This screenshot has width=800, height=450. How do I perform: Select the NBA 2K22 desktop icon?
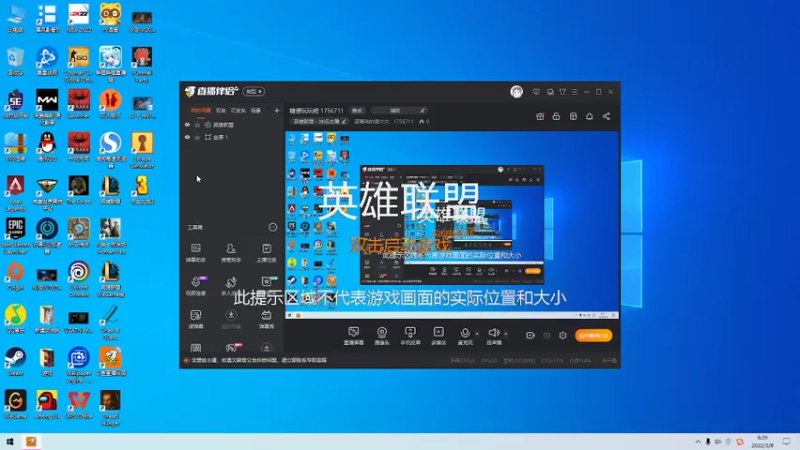coord(79,18)
